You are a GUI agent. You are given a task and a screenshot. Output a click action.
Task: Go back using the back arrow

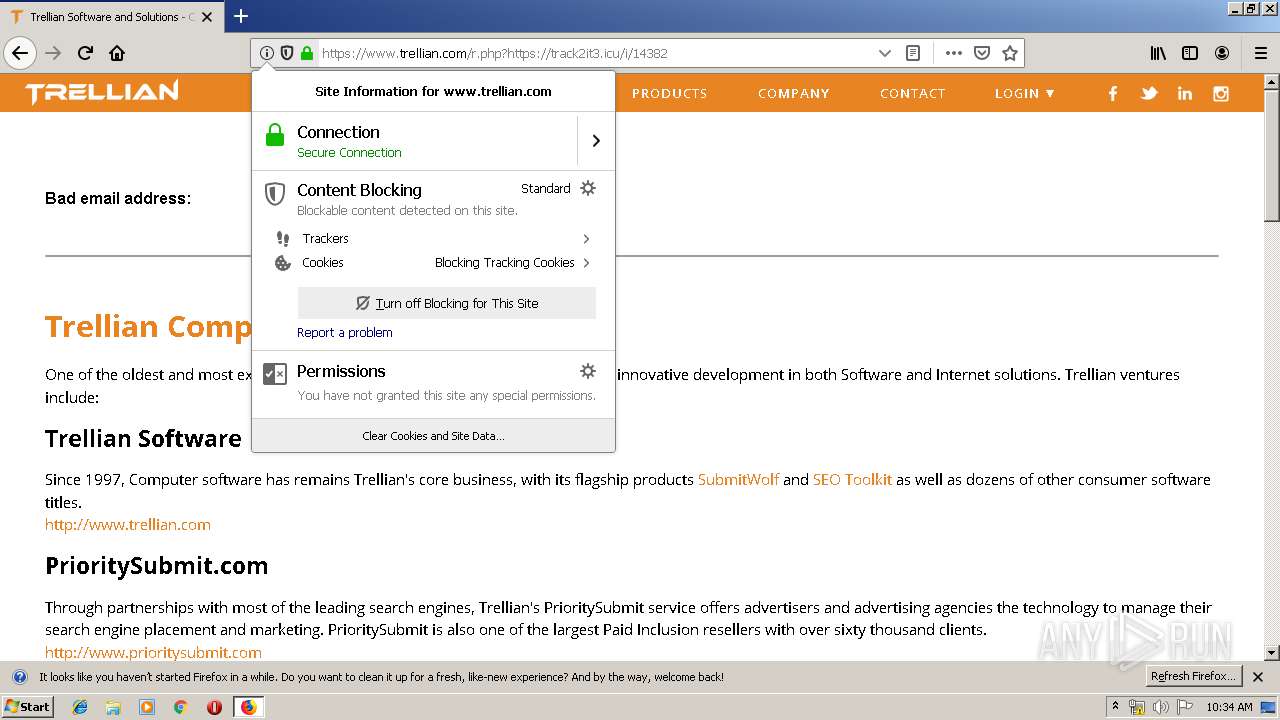(x=20, y=53)
